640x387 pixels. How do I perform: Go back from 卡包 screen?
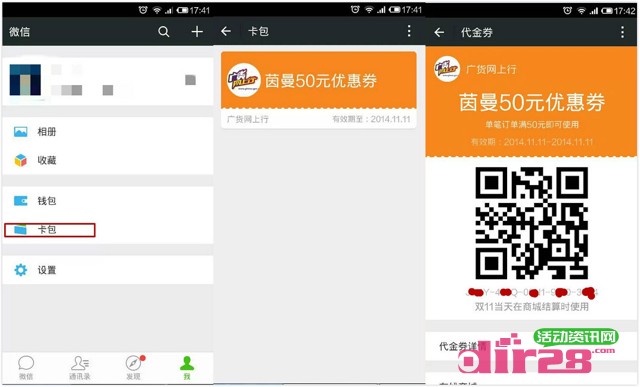226,31
